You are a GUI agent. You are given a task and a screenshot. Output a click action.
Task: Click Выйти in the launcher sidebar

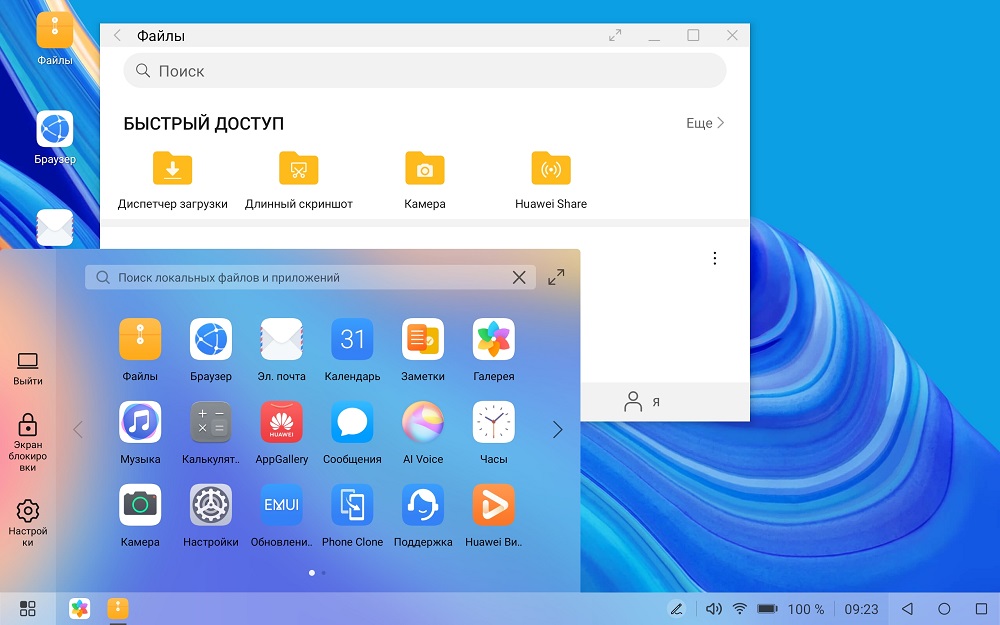click(27, 369)
